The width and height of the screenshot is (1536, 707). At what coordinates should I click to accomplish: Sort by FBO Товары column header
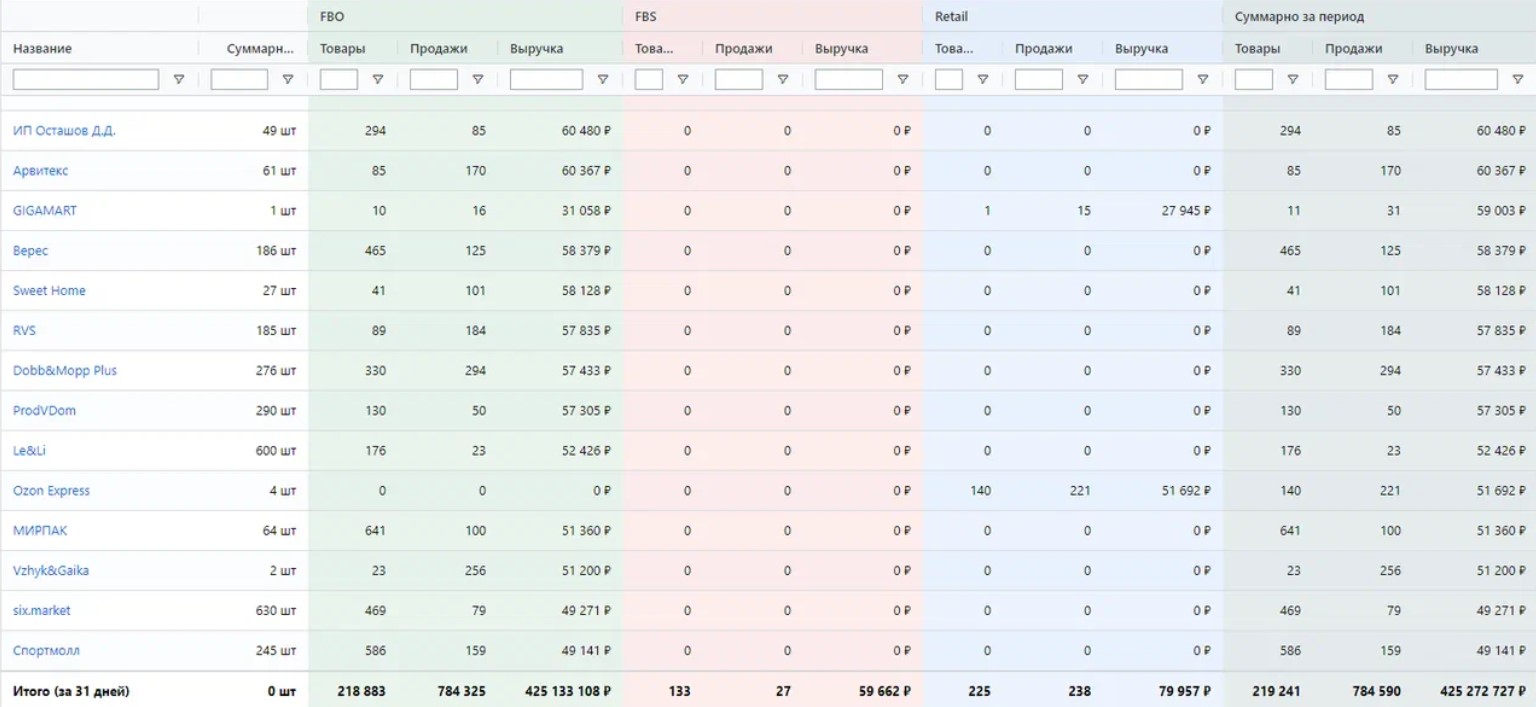point(343,49)
